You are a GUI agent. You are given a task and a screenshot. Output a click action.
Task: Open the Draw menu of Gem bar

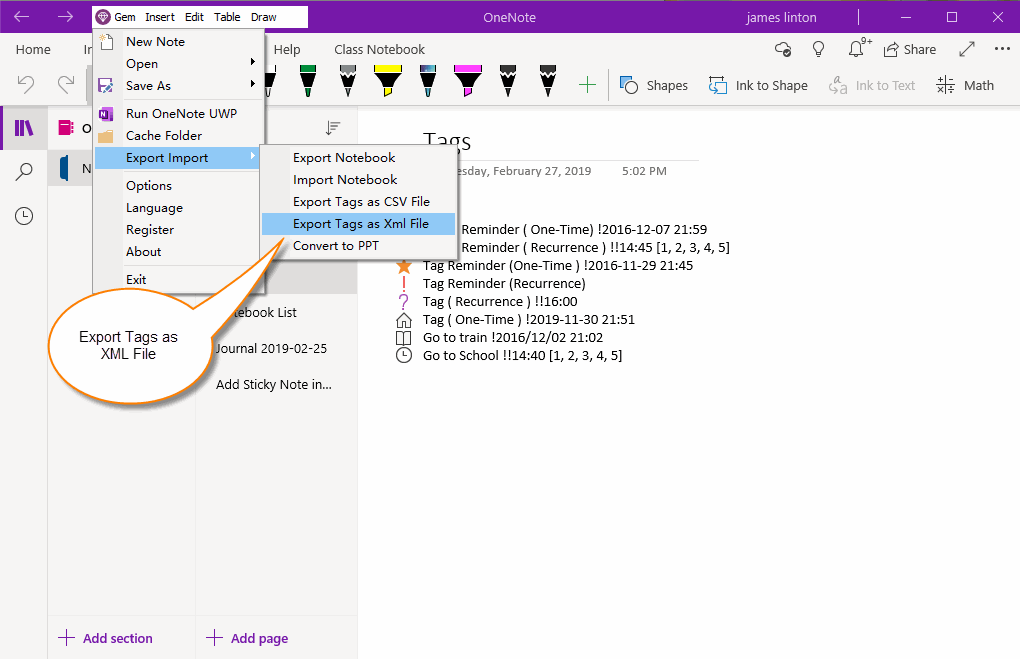(263, 17)
